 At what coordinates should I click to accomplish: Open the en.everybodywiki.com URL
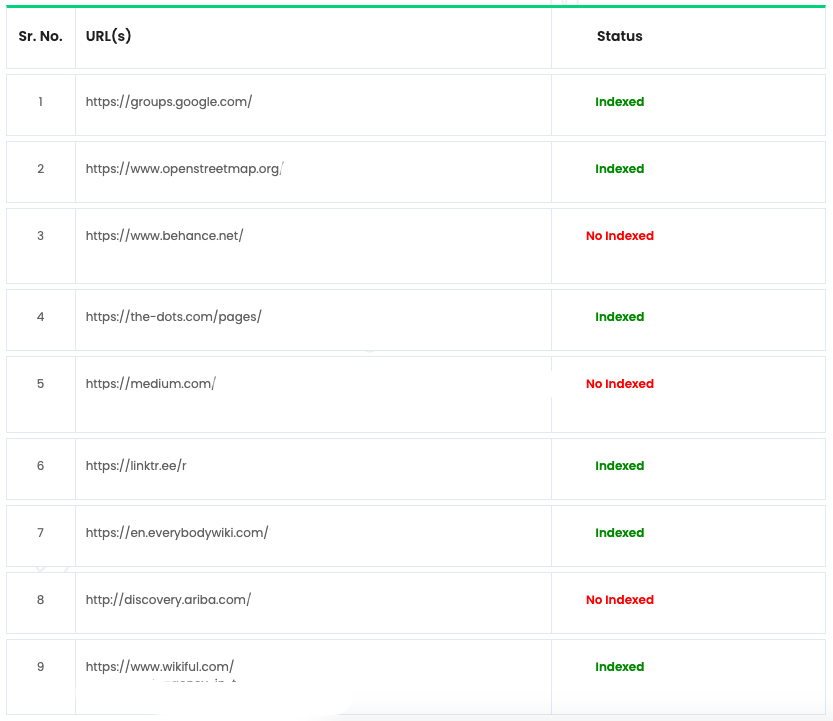click(x=177, y=532)
